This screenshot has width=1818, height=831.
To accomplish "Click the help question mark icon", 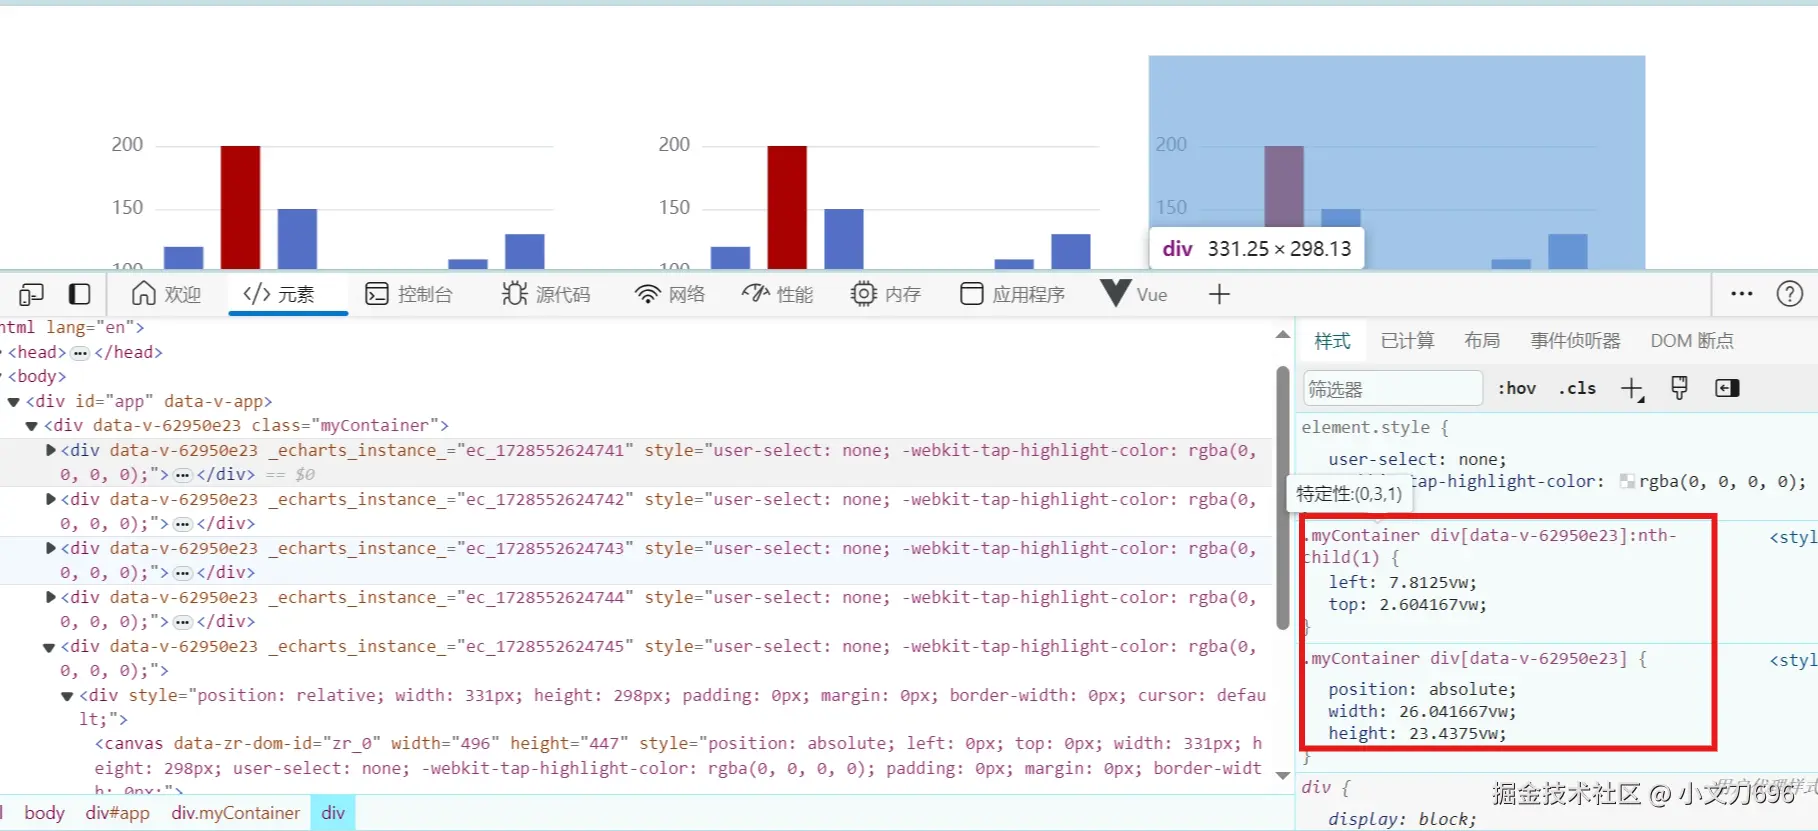I will click(1790, 294).
